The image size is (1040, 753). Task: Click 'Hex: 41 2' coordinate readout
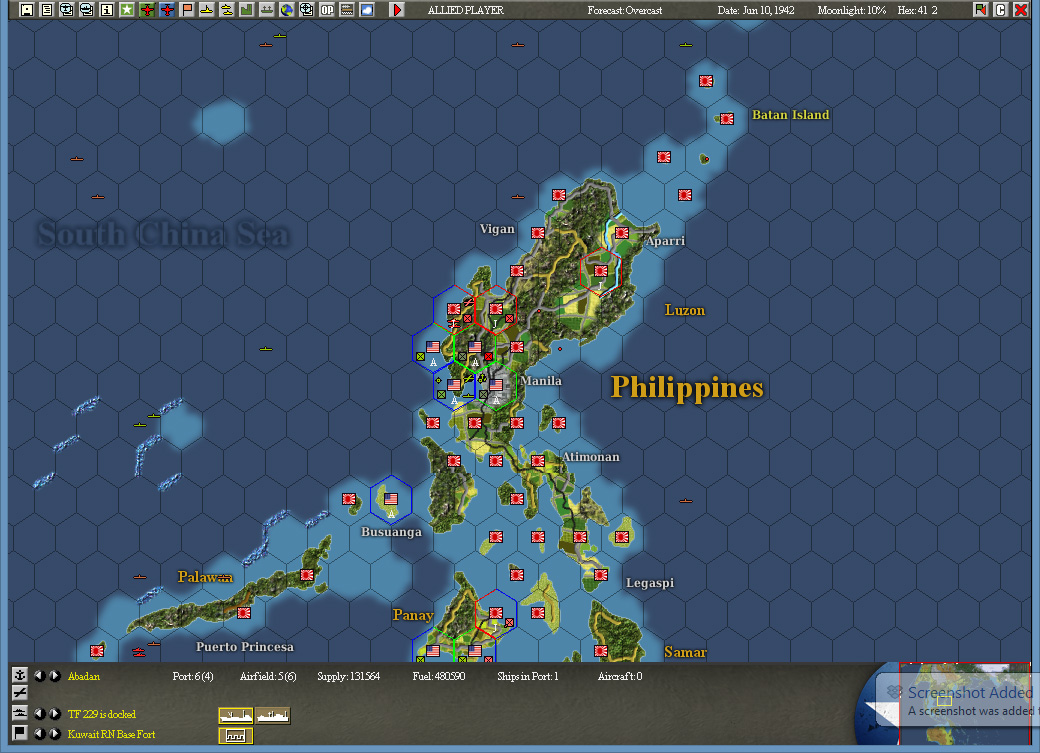pyautogui.click(x=917, y=10)
